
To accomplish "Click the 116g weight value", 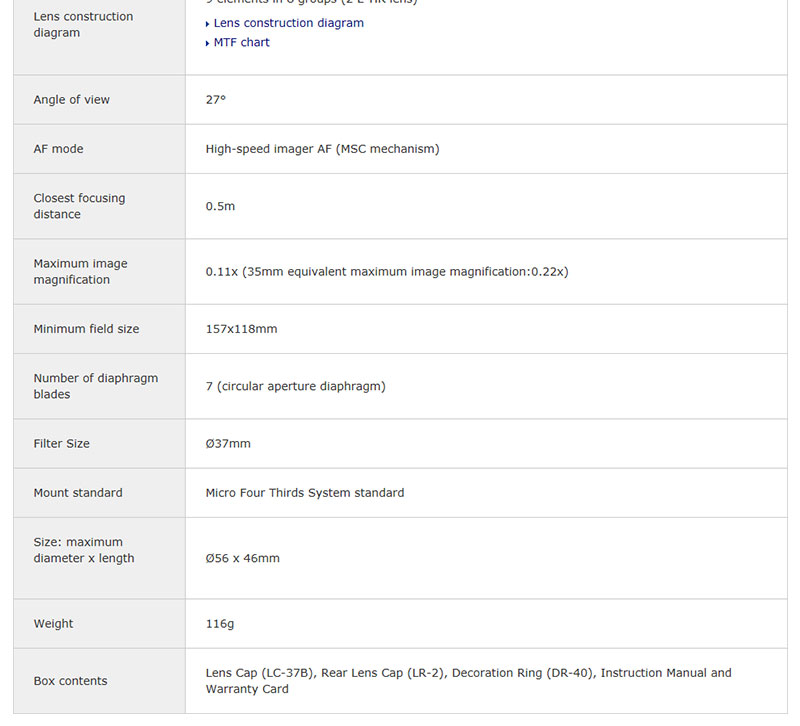I will (219, 623).
